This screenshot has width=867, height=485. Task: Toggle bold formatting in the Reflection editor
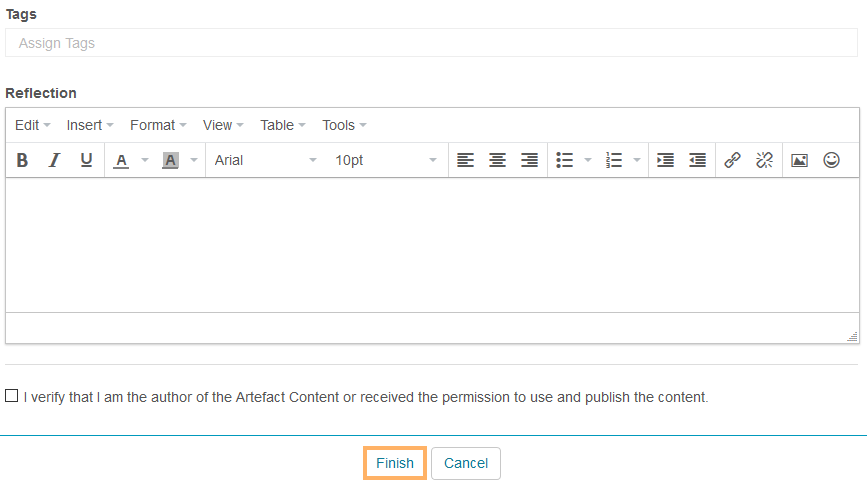click(23, 160)
